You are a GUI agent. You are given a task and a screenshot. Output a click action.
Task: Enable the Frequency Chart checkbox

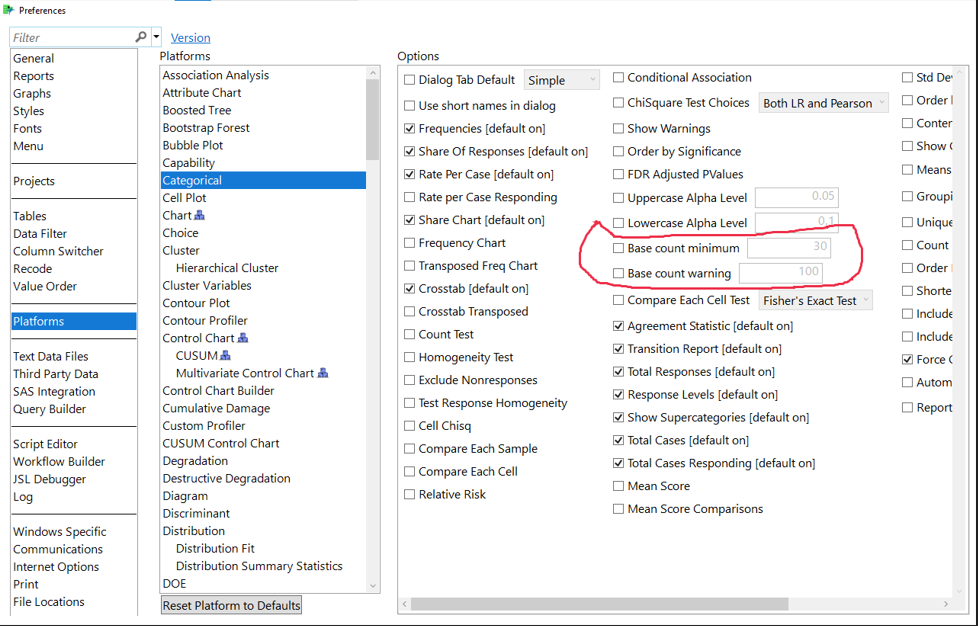pos(410,243)
